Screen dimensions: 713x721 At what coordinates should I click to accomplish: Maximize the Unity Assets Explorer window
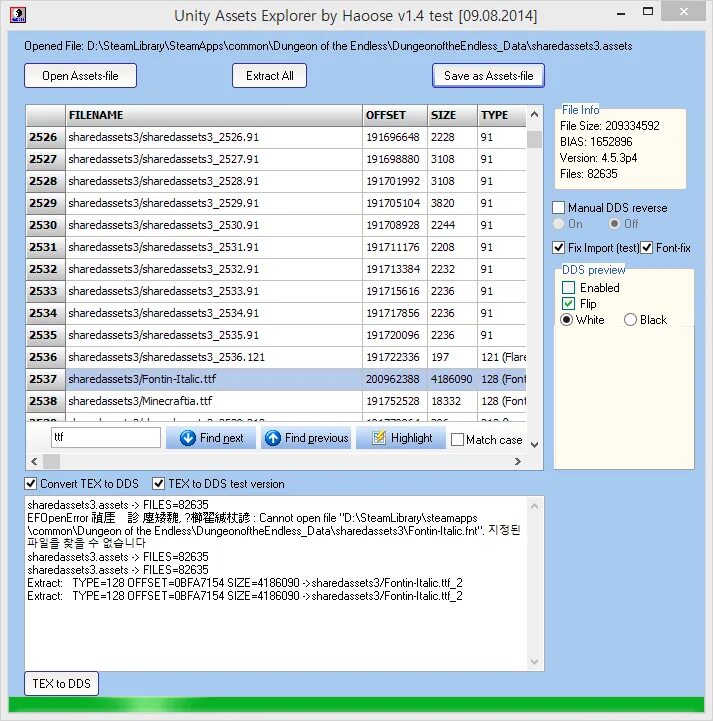pyautogui.click(x=648, y=12)
